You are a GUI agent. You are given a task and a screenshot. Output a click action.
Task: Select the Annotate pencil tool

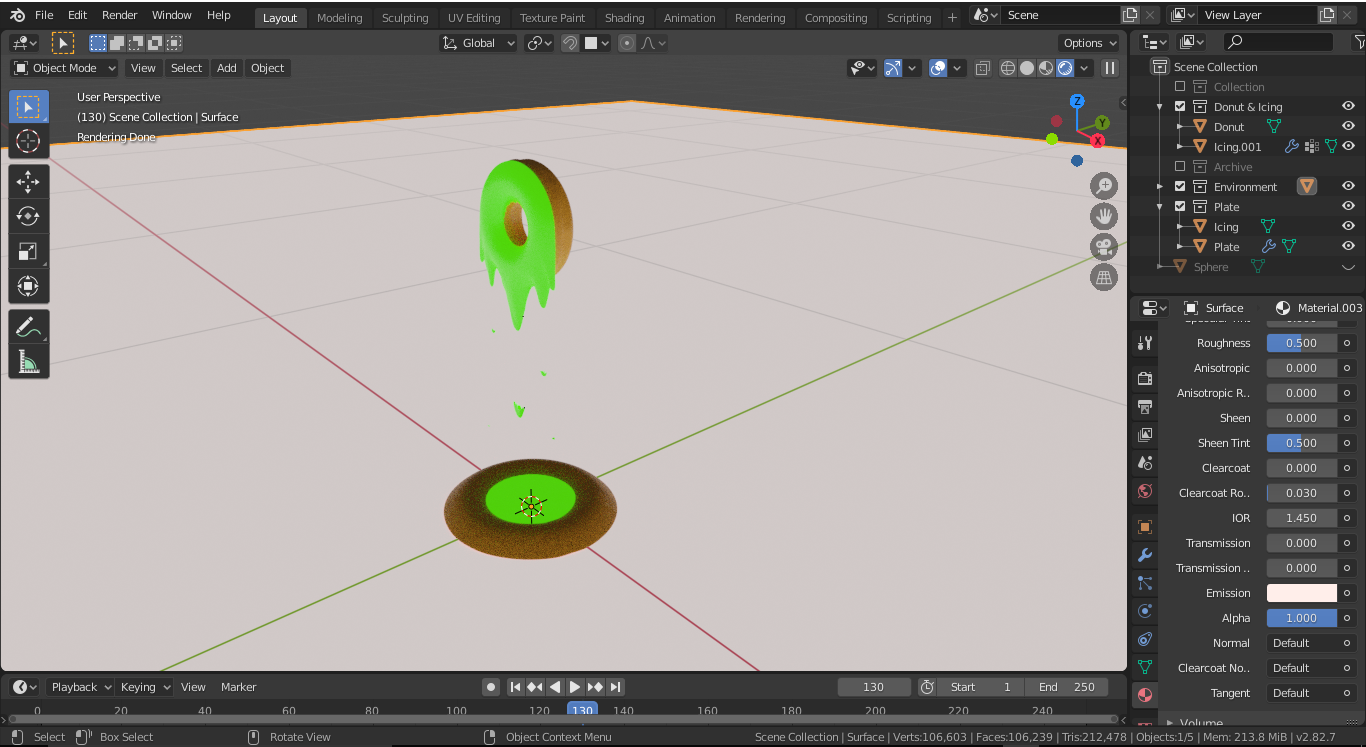28,326
